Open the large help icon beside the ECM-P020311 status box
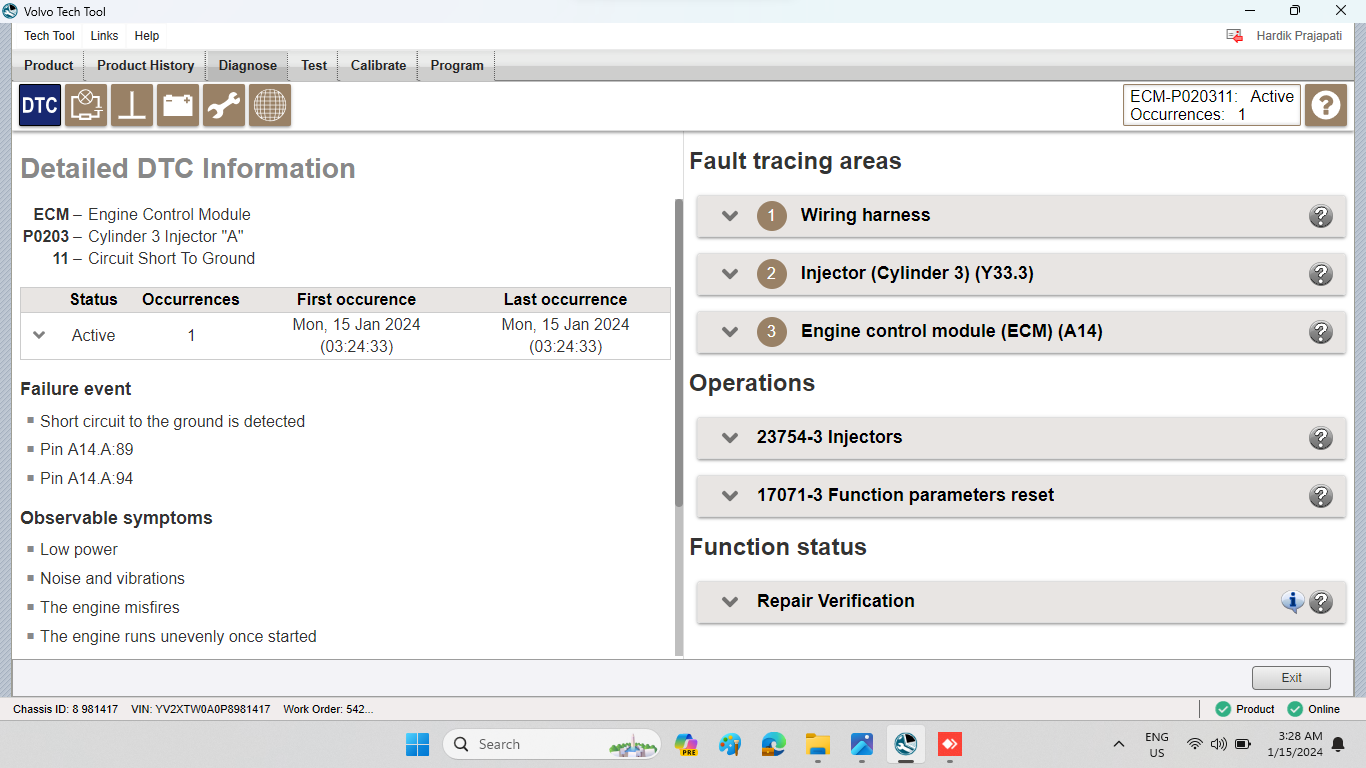This screenshot has height=768, width=1366. point(1326,105)
